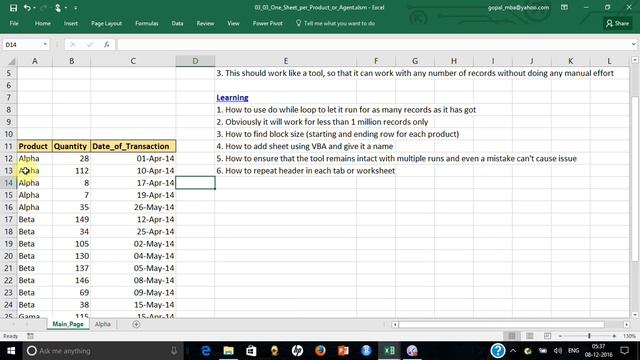Viewport: 640px width, 360px height.
Task: Click cell with quantity 149
Action: 71,220
